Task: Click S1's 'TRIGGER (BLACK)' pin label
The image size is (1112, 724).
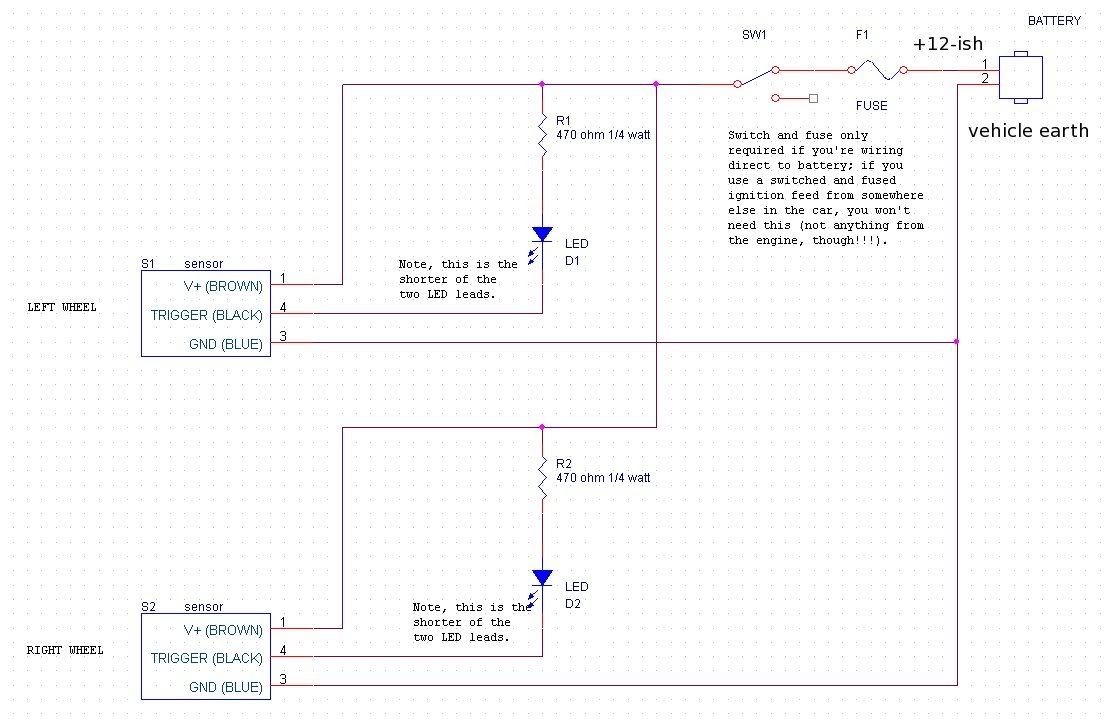Action: [x=206, y=315]
